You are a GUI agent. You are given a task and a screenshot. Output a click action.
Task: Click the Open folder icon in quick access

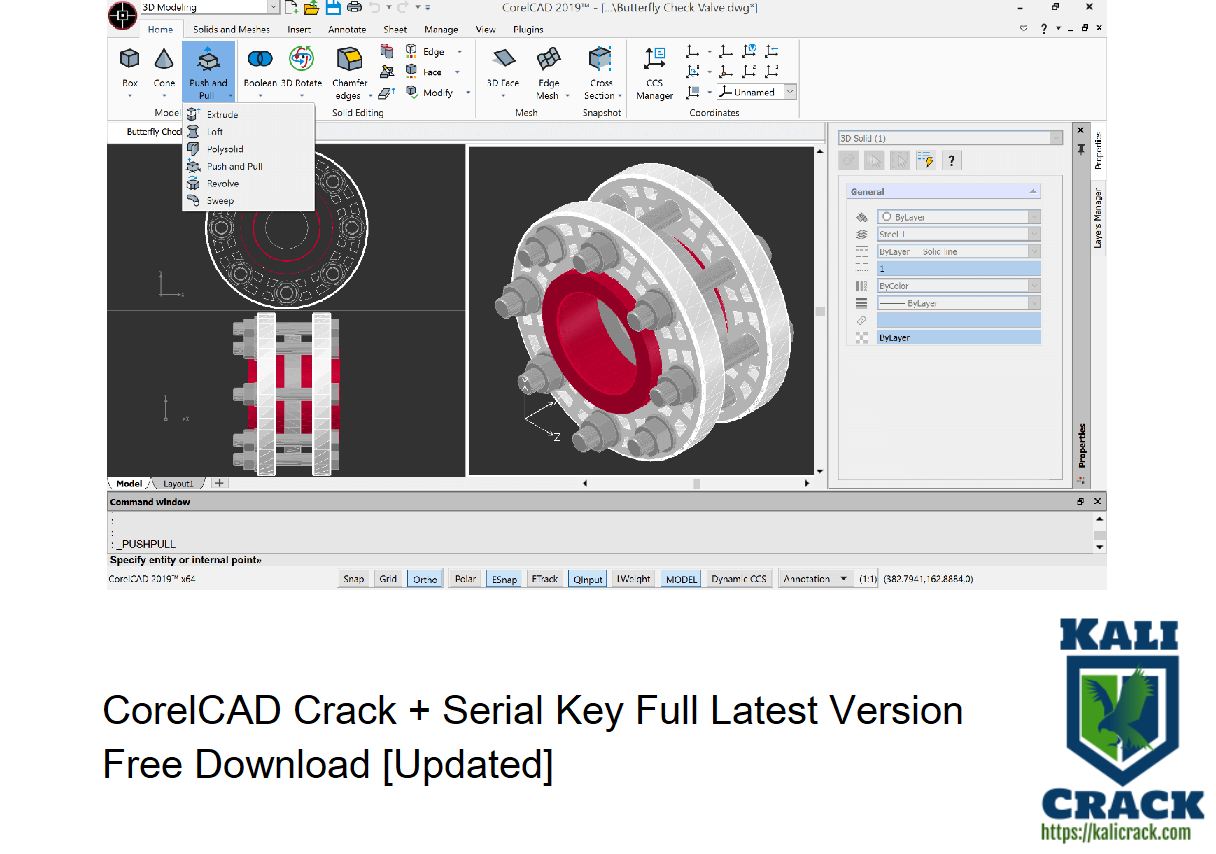coord(311,8)
